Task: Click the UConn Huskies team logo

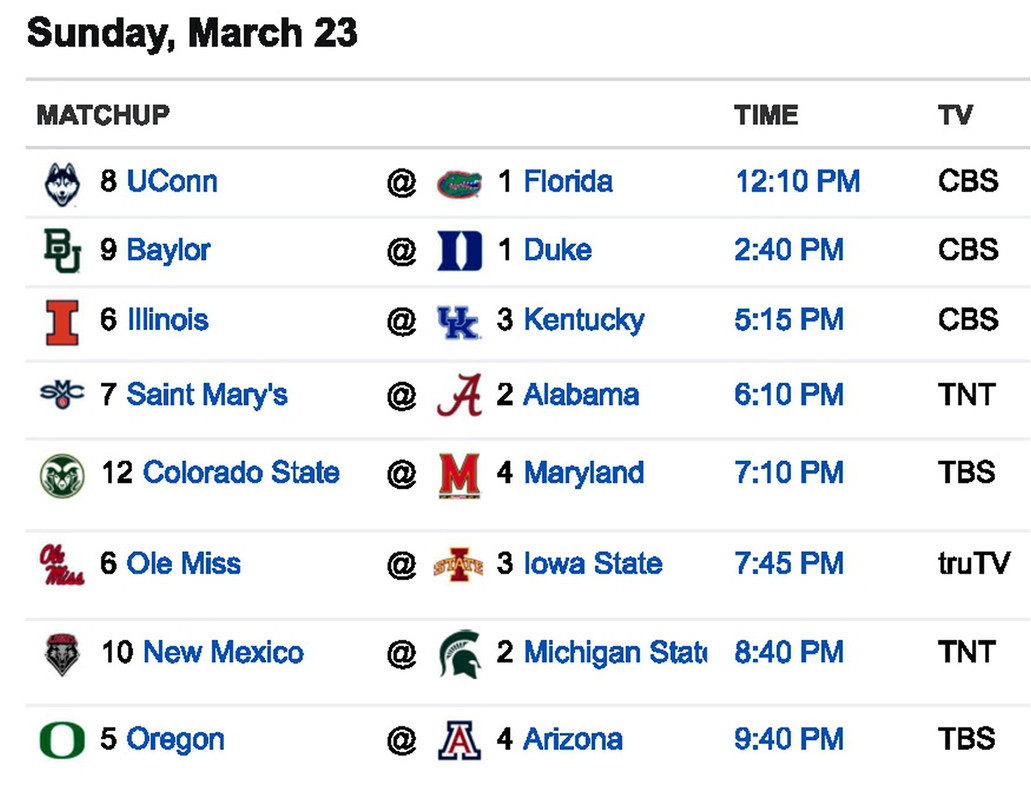Action: point(61,183)
